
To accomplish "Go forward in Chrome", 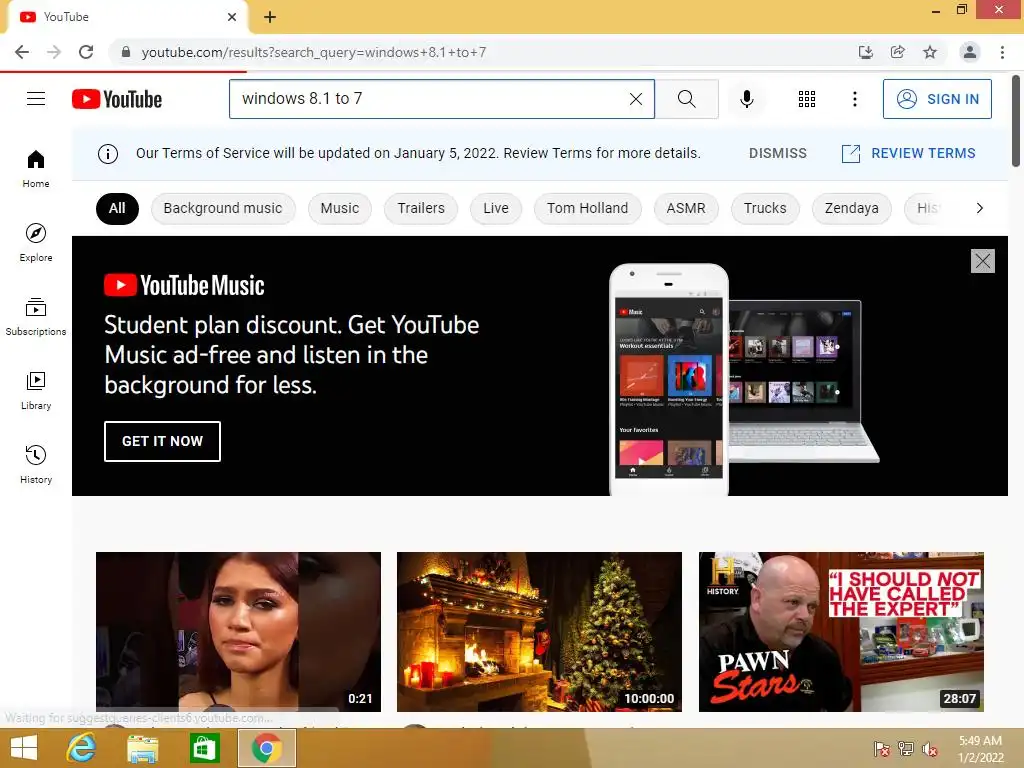I will tap(54, 52).
